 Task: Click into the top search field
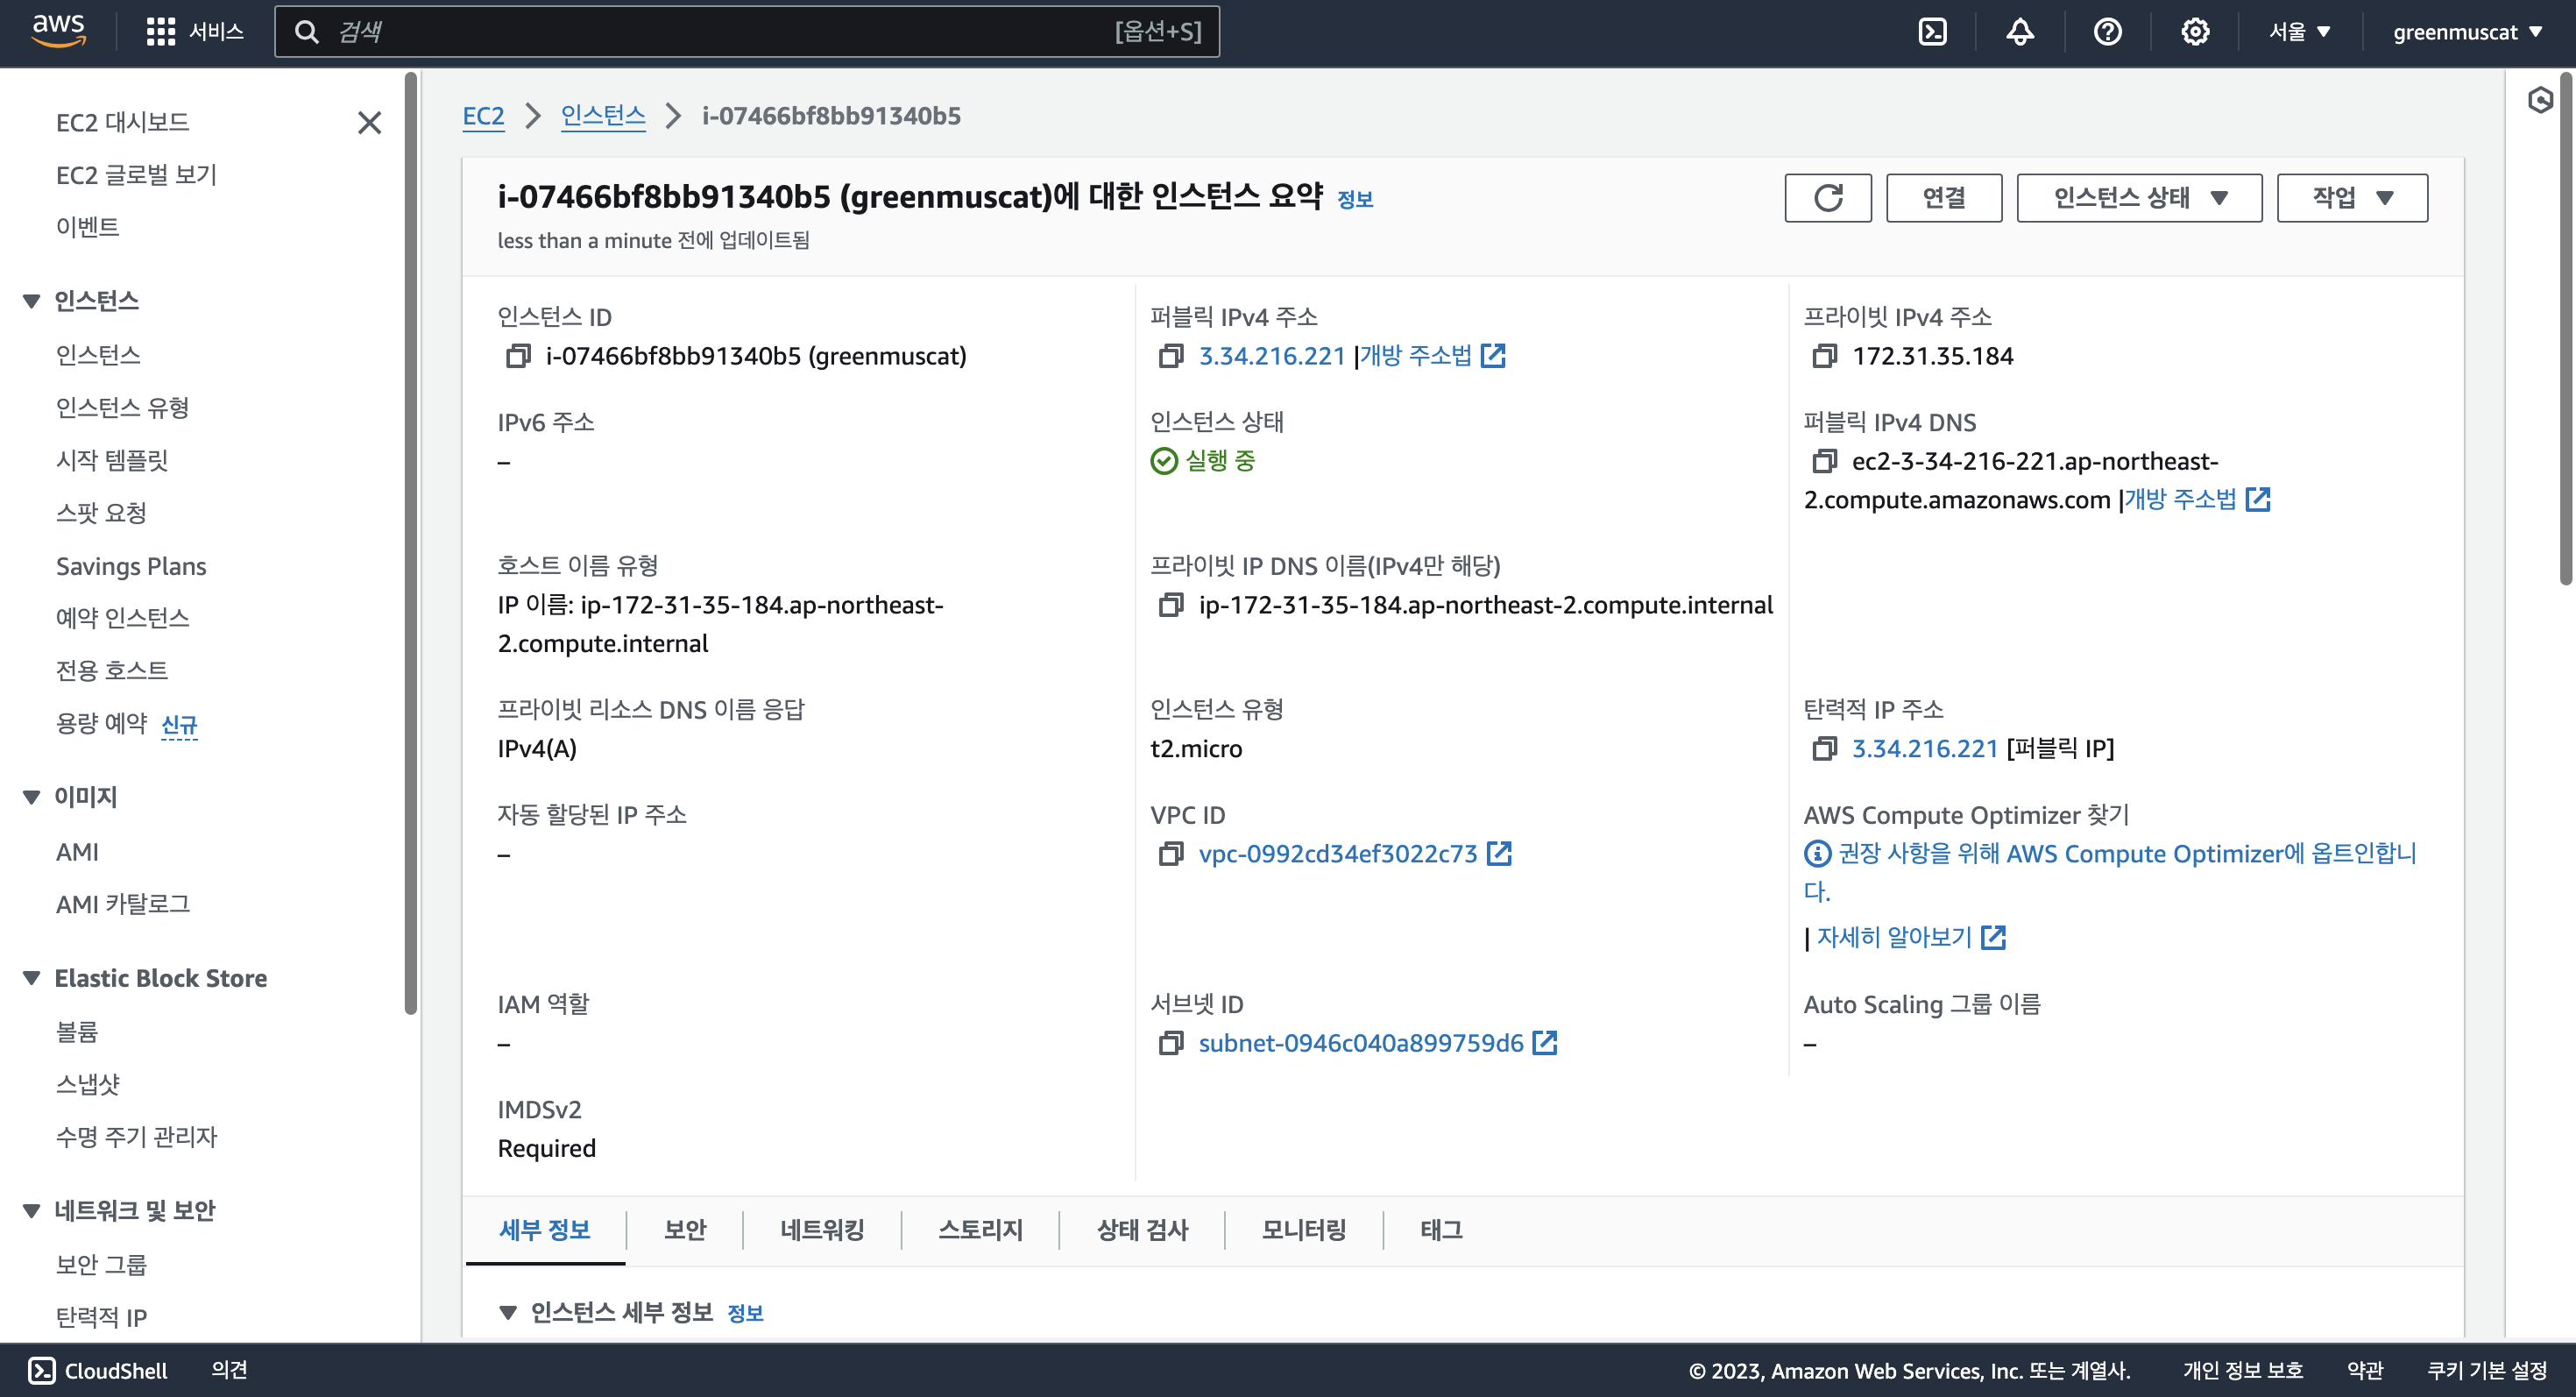[x=720, y=32]
